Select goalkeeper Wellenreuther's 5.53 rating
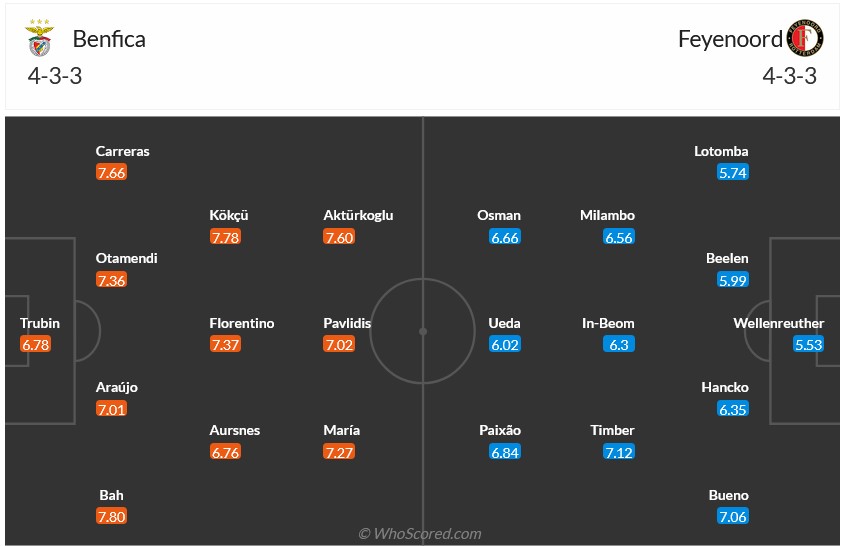Image resolution: width=842 pixels, height=546 pixels. 808,345
